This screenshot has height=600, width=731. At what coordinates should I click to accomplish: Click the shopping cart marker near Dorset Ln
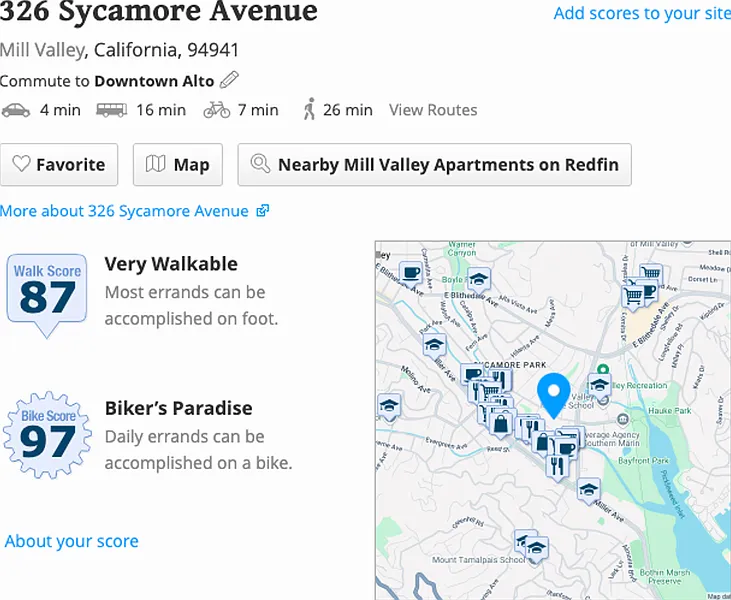click(651, 272)
